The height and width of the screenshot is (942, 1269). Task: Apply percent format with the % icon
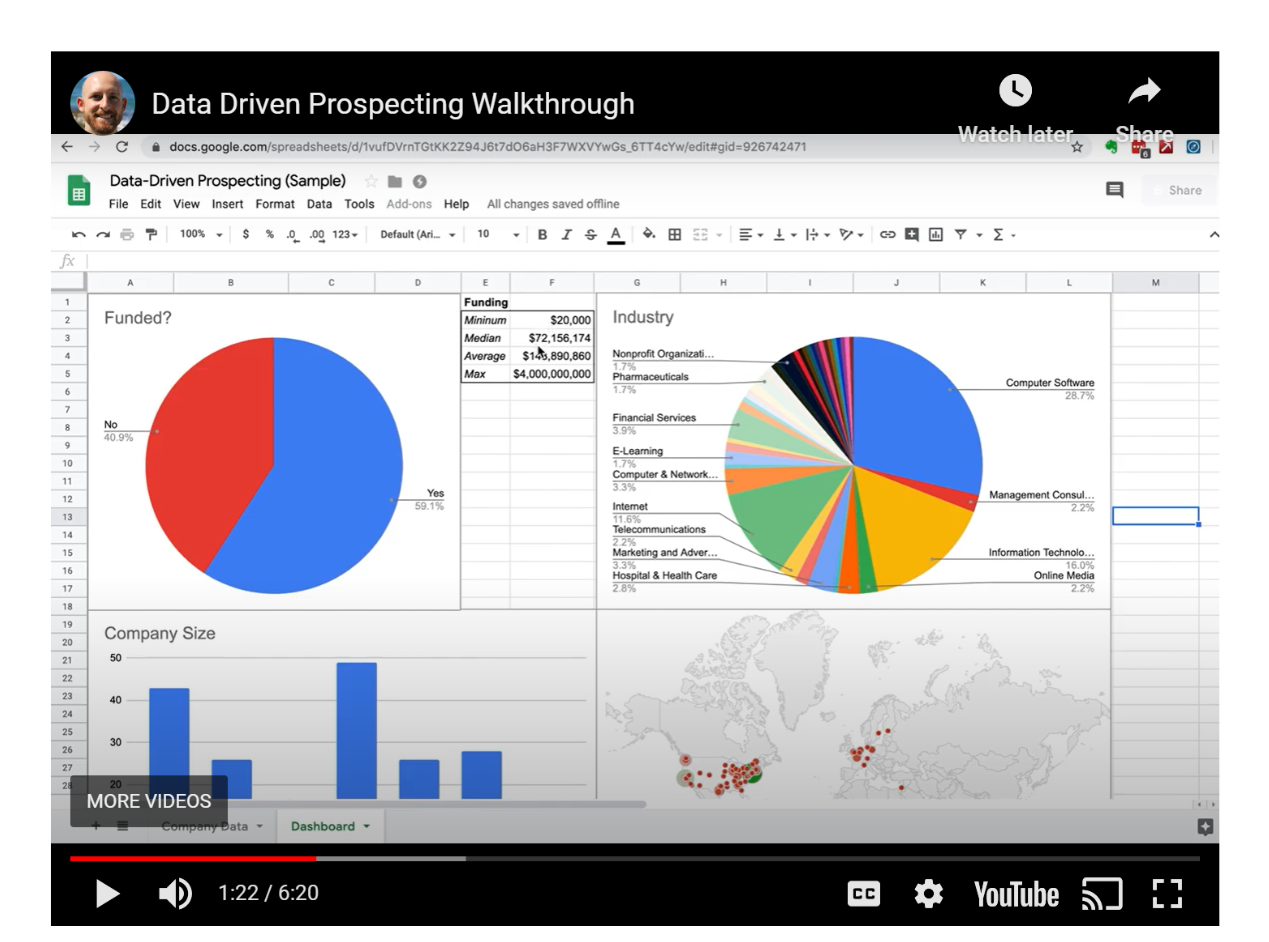pos(269,235)
